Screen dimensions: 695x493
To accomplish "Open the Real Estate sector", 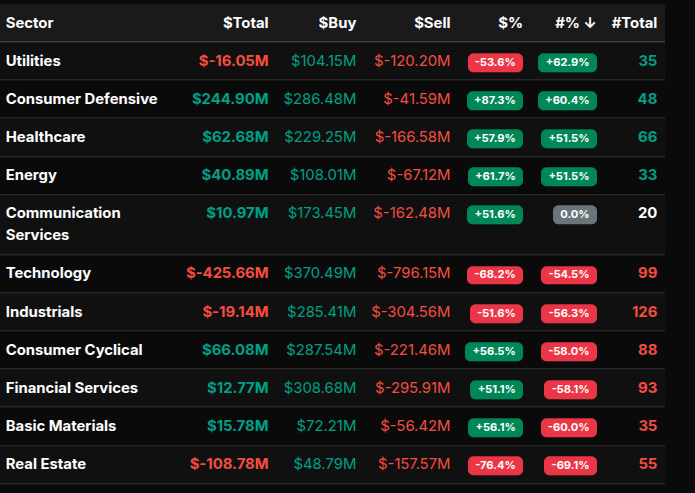I will 46,464.
